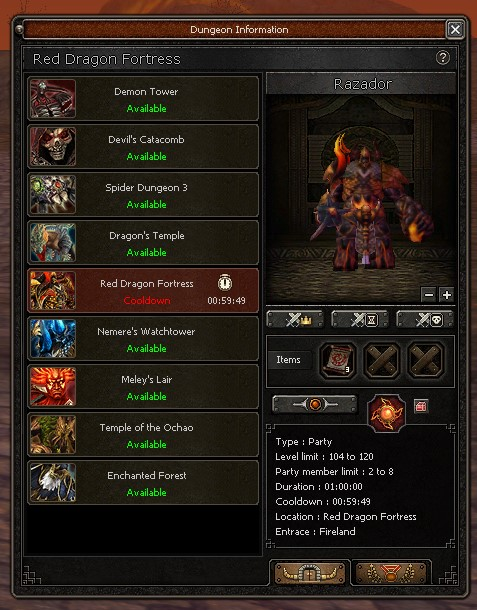Select Devil's Catacomb dungeon entry
The height and width of the screenshot is (610, 477).
(143, 147)
